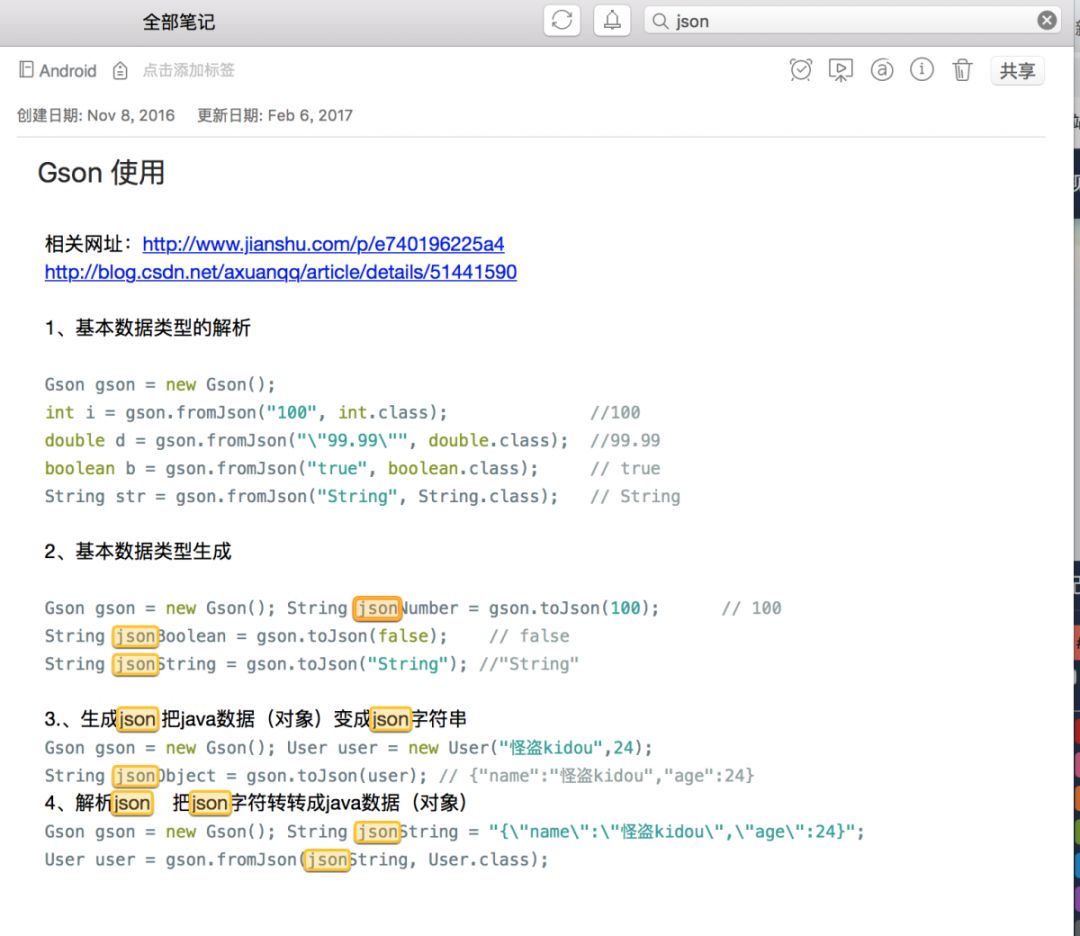Open the annotation 'a' tool
1080x936 pixels.
881,70
